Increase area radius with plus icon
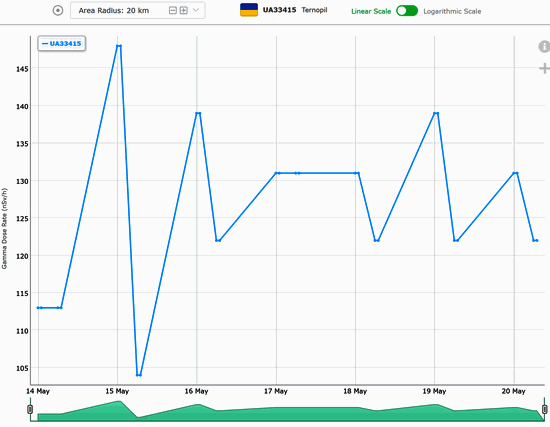550x427 pixels. [183, 11]
